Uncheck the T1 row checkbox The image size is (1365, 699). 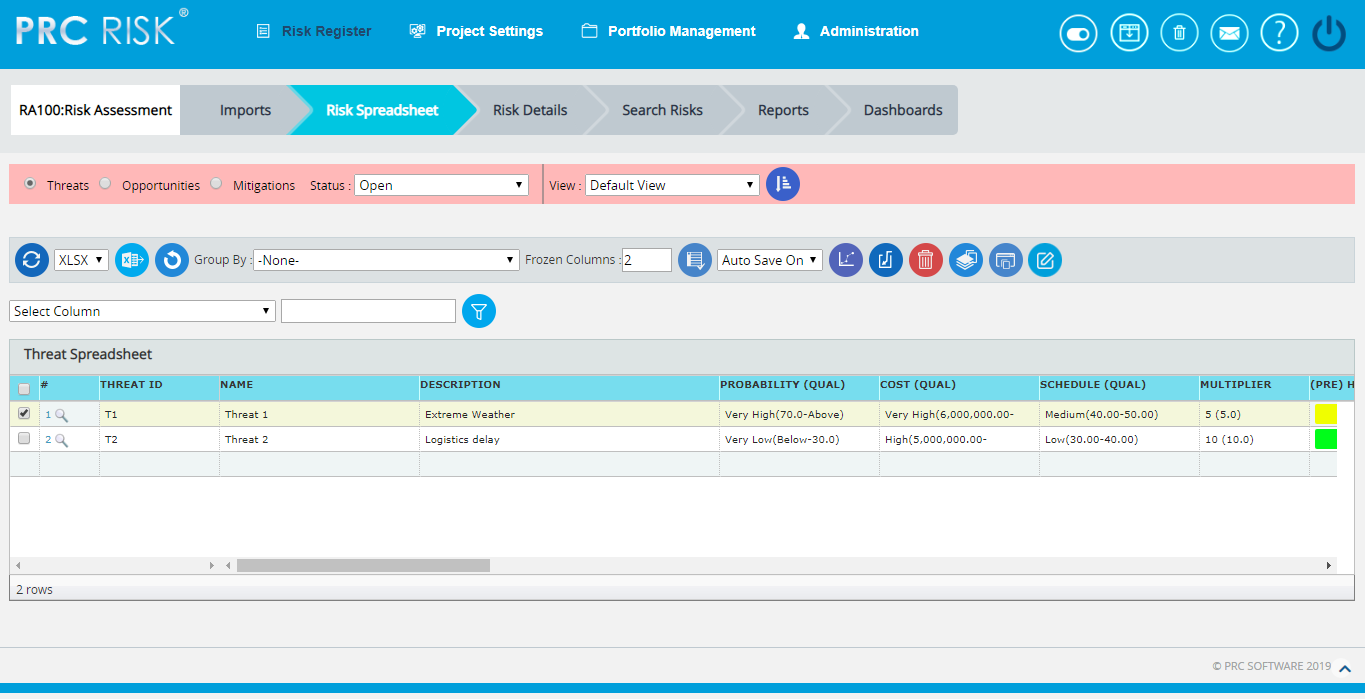click(24, 413)
